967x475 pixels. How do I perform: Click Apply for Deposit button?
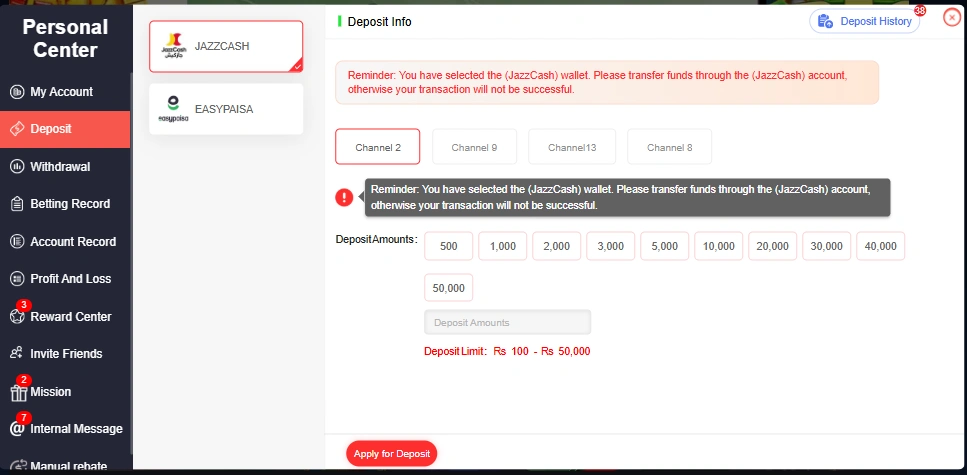click(392, 453)
